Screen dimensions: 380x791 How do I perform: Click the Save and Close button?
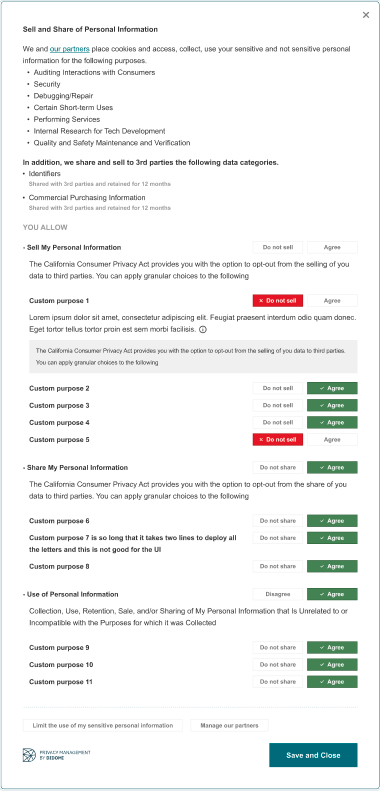(x=313, y=755)
